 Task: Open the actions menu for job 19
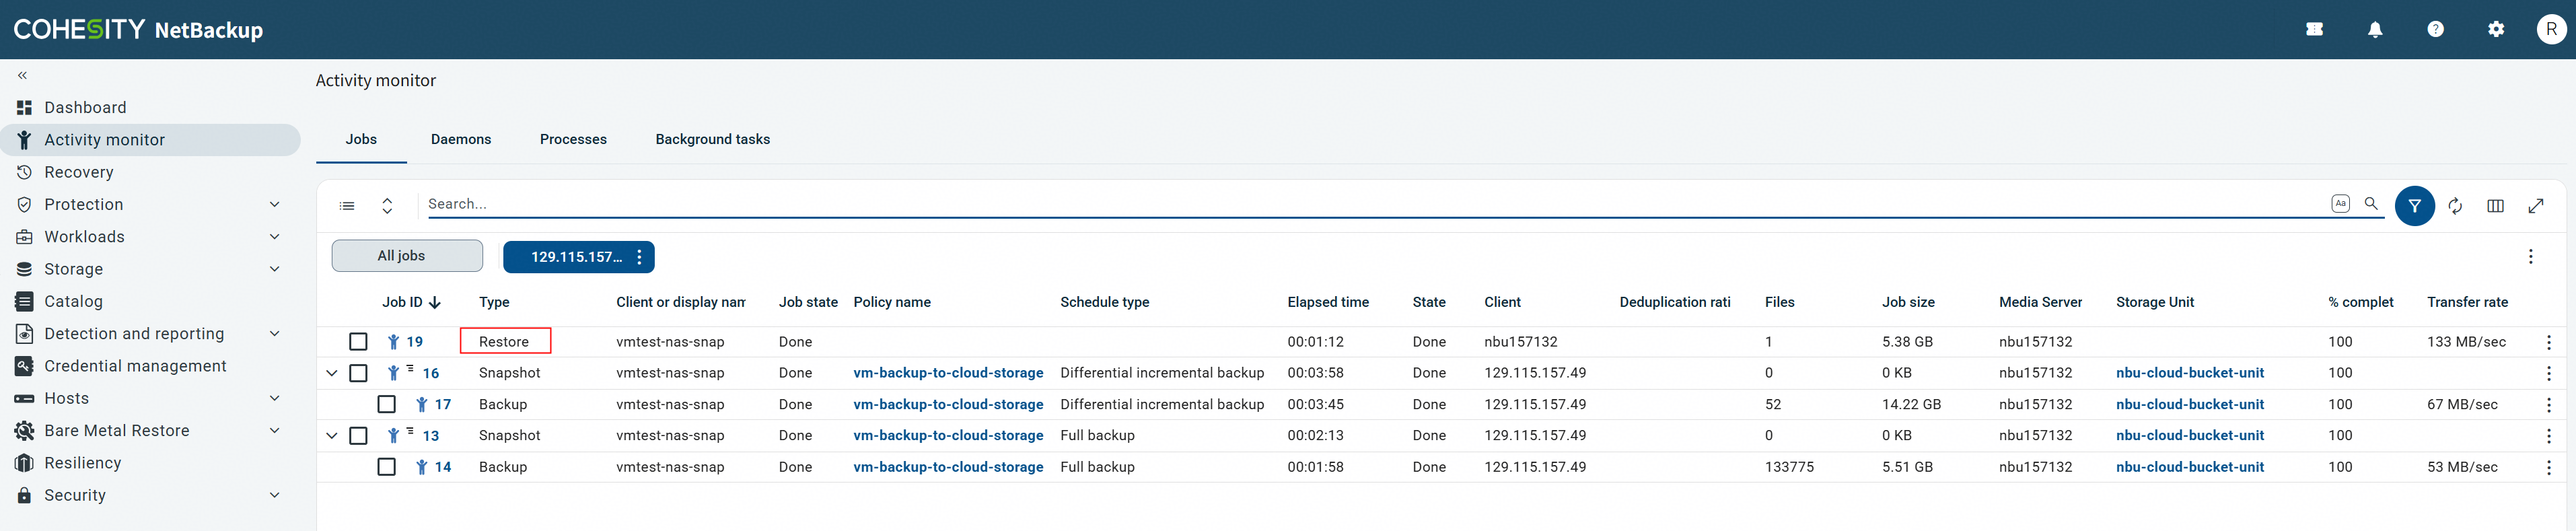coord(2548,342)
